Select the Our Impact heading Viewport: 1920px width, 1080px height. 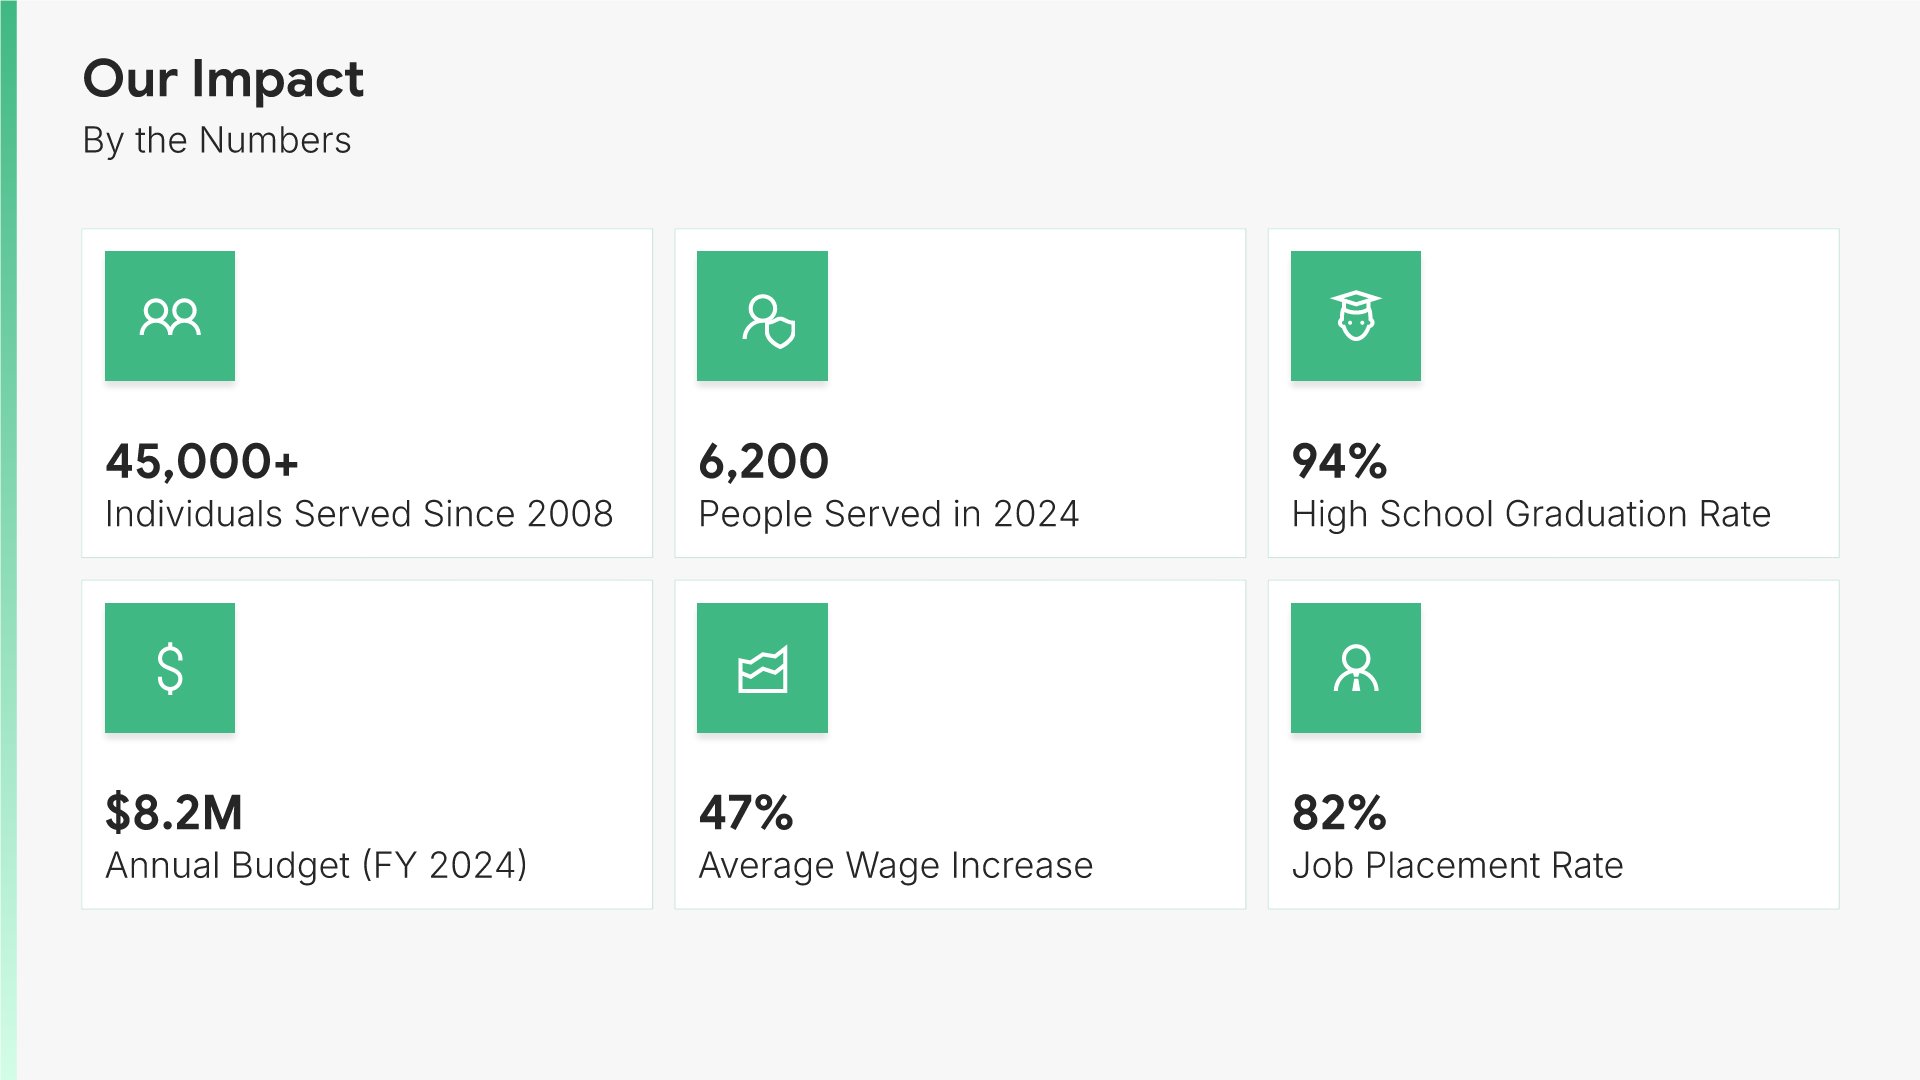click(223, 78)
